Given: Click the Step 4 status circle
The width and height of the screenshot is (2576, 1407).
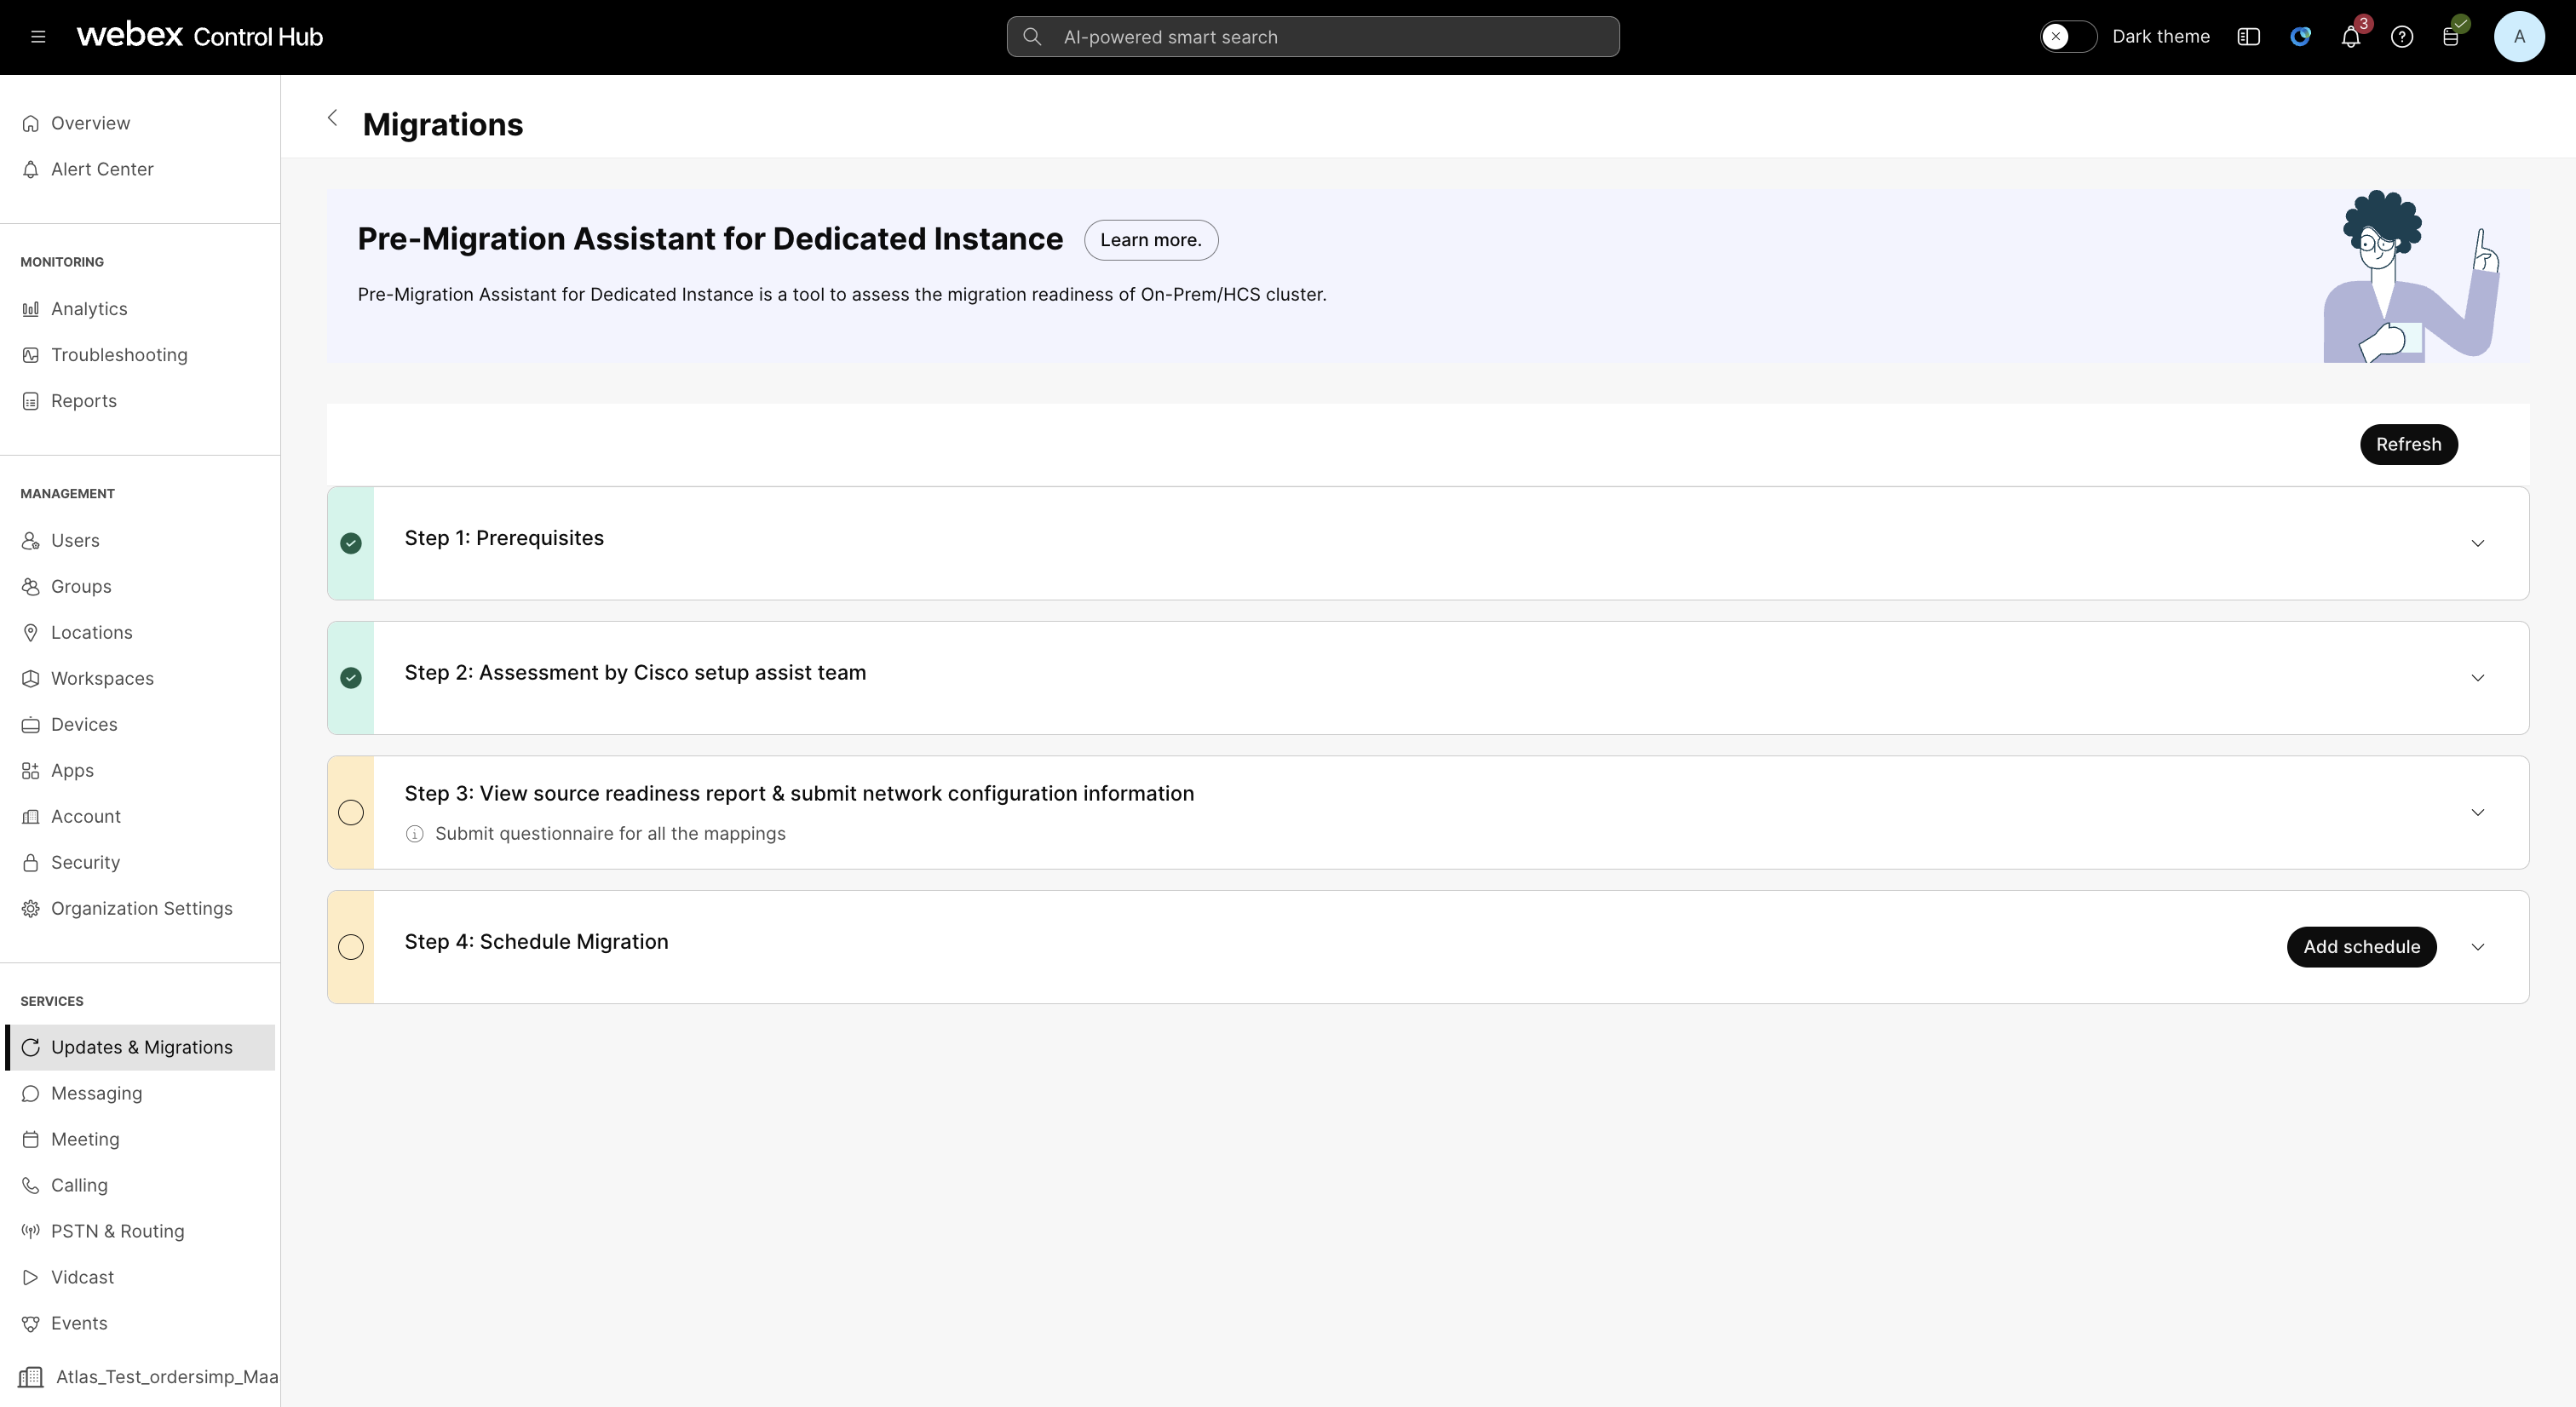Looking at the screenshot, I should pyautogui.click(x=351, y=947).
